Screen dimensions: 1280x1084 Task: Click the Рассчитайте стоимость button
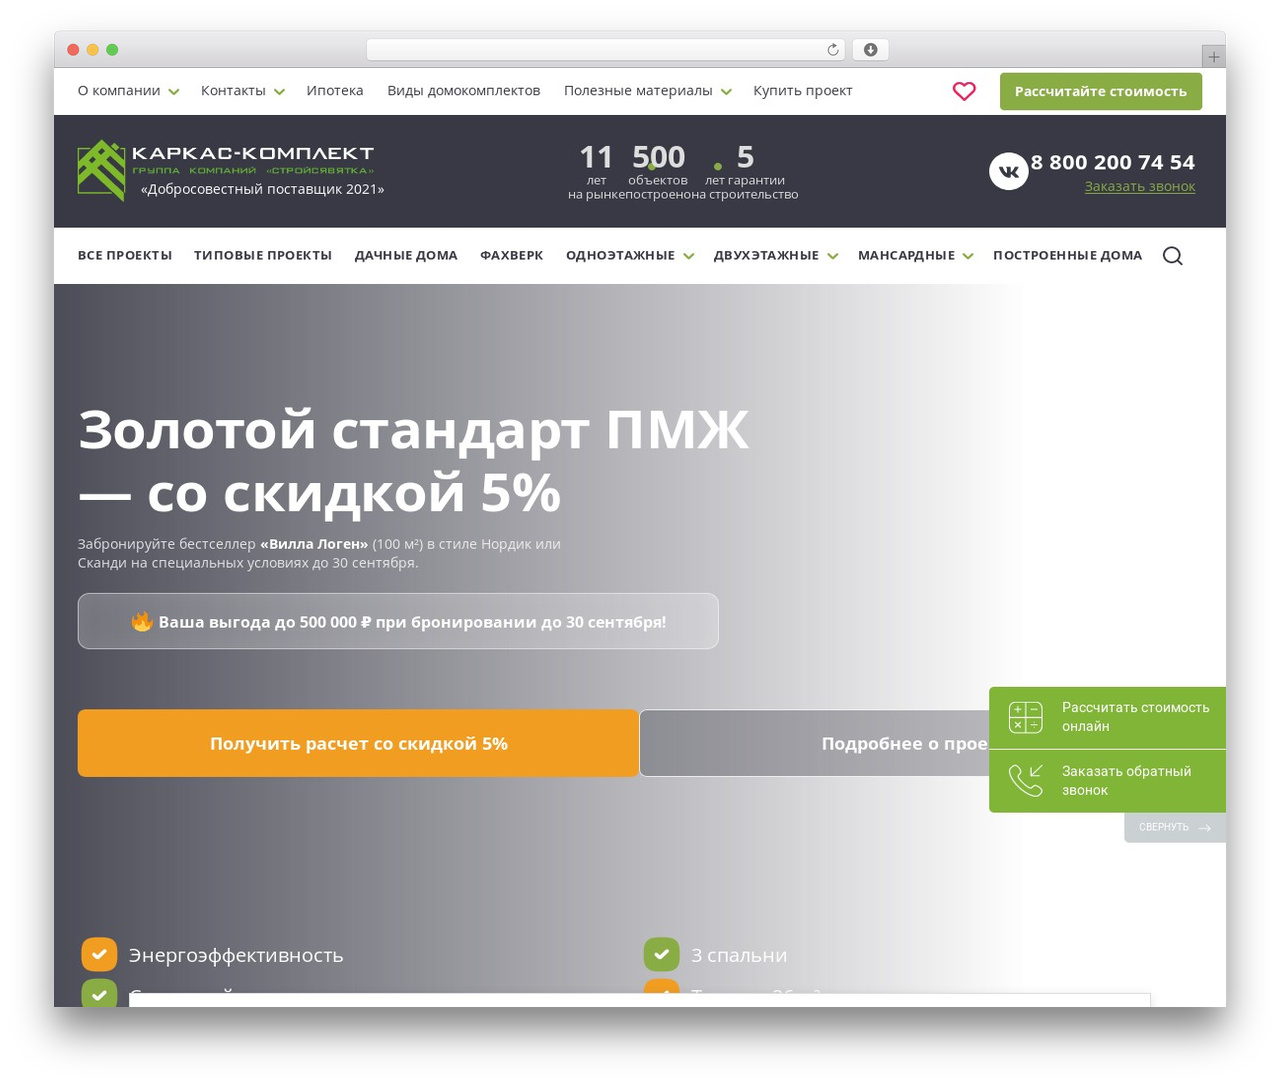(1101, 91)
